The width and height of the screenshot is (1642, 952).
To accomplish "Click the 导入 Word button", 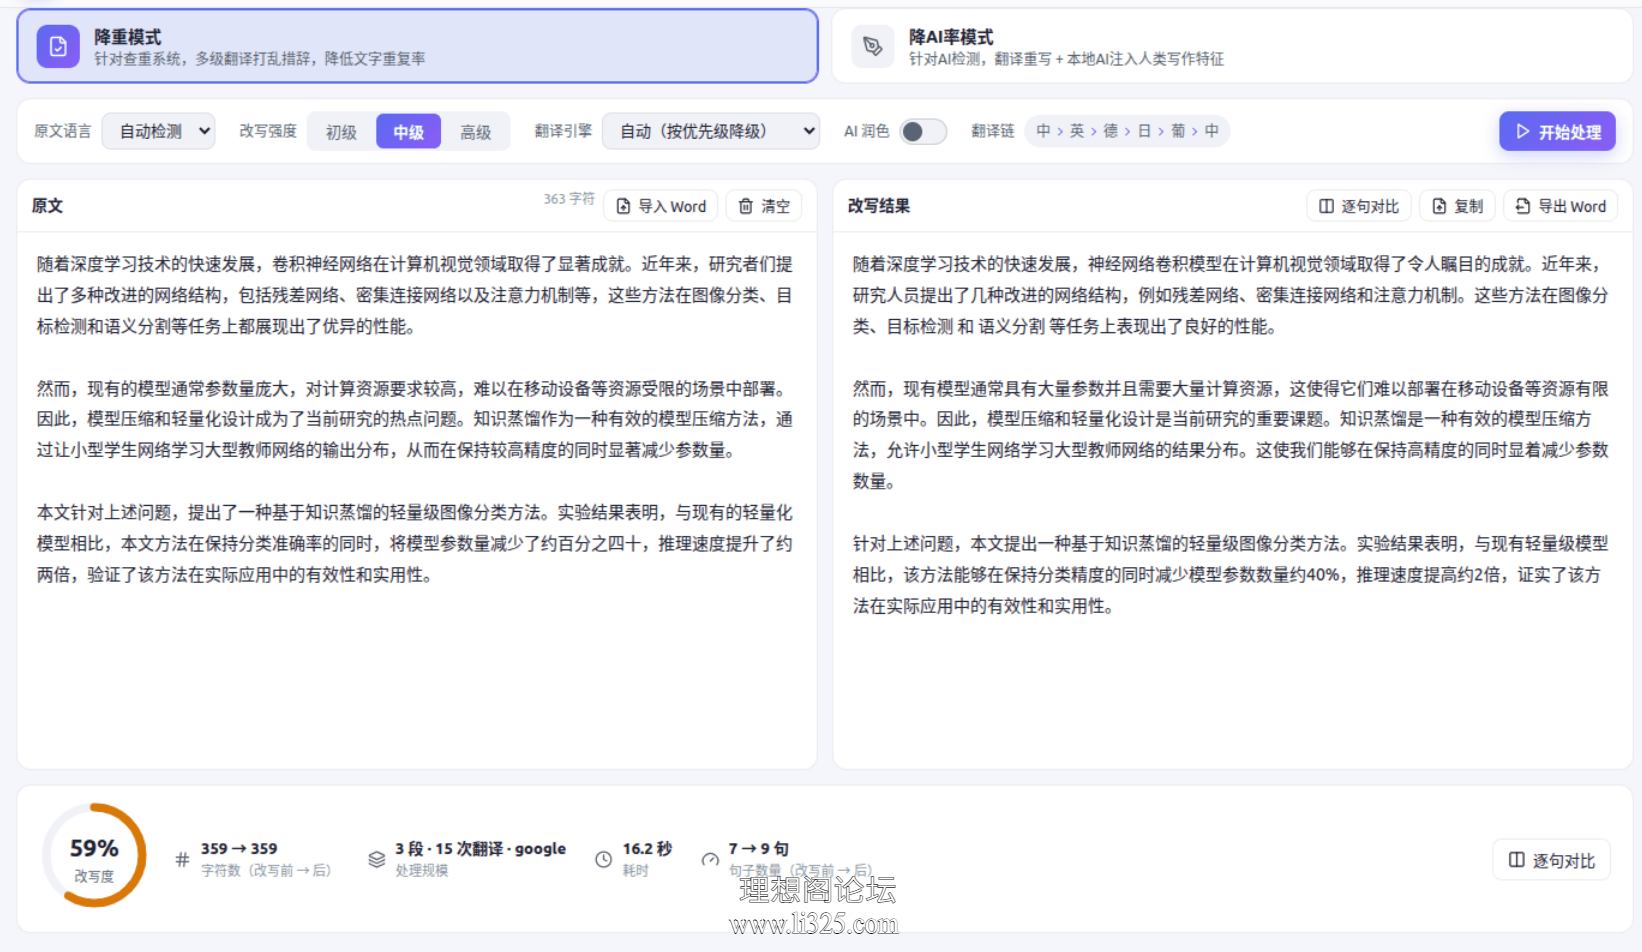I will pyautogui.click(x=661, y=206).
